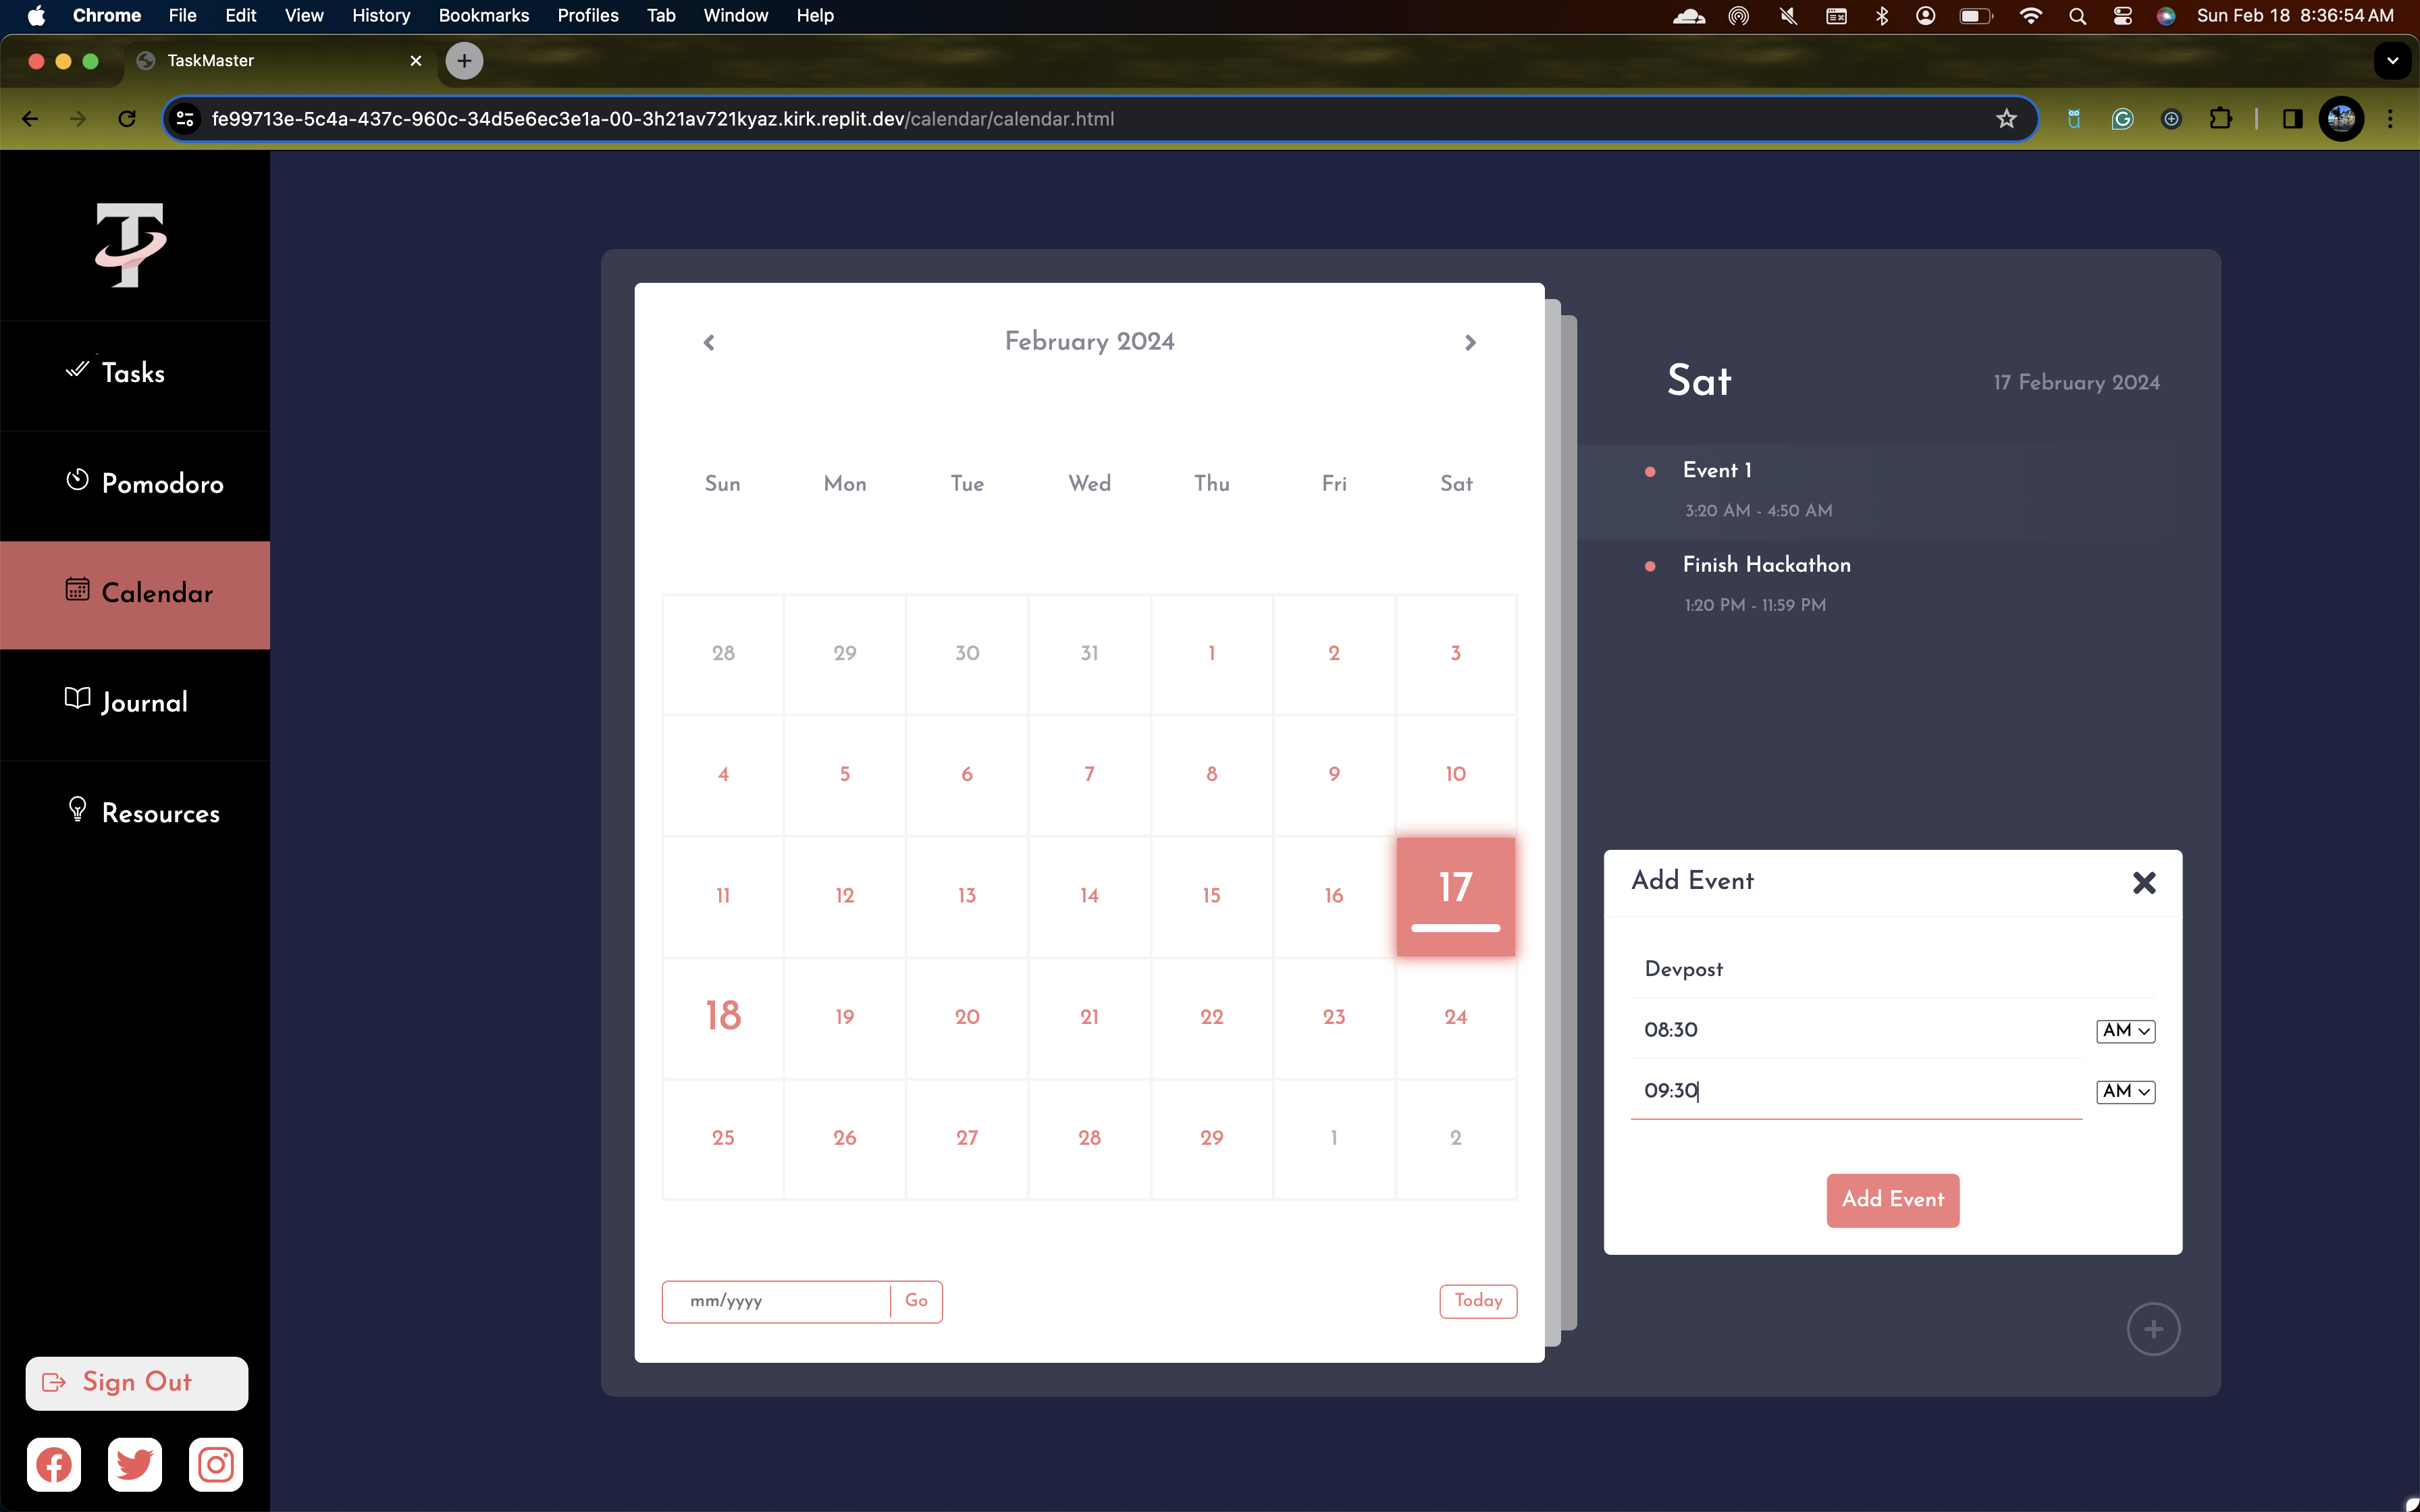Select February 22 on the calendar
This screenshot has height=1512, width=2420.
(x=1211, y=1017)
